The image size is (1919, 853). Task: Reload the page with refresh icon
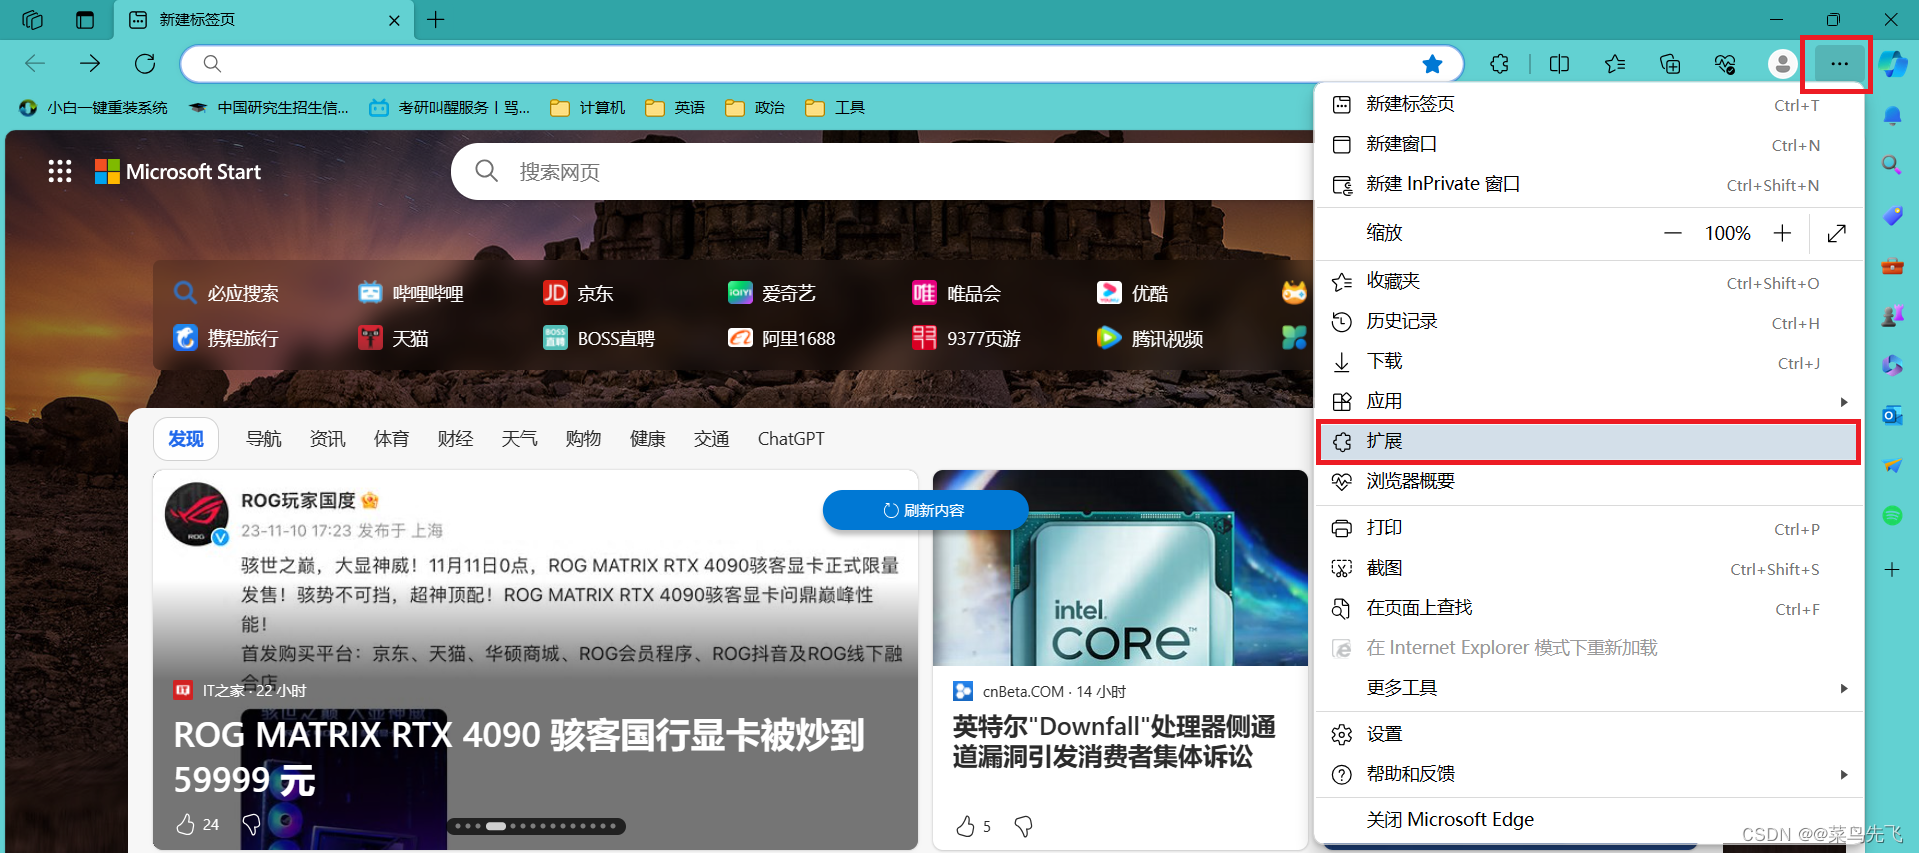[x=145, y=64]
